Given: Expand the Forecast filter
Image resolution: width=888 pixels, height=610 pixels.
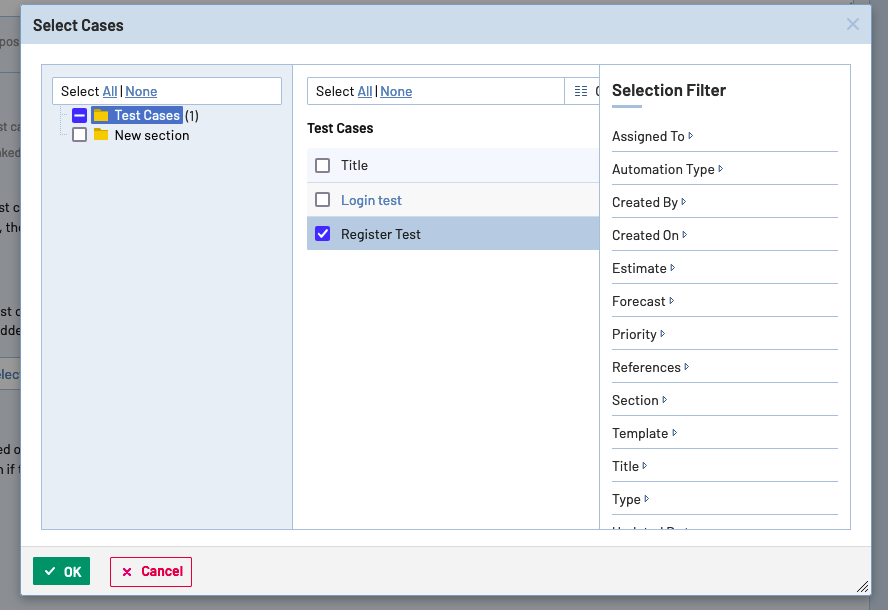Looking at the screenshot, I should tap(643, 301).
